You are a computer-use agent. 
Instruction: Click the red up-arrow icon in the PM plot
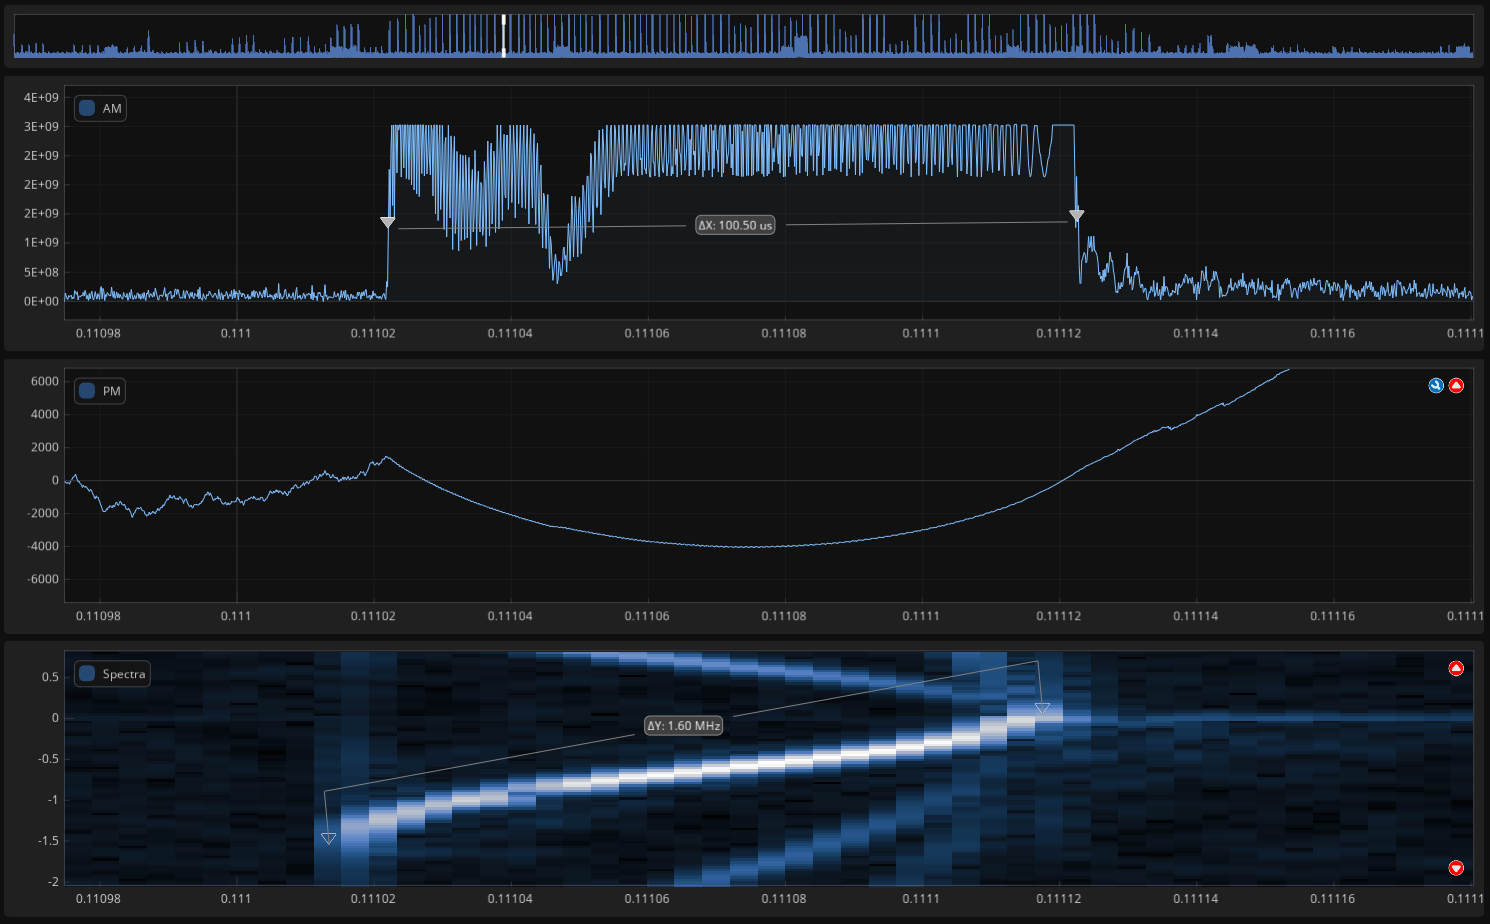(x=1456, y=386)
